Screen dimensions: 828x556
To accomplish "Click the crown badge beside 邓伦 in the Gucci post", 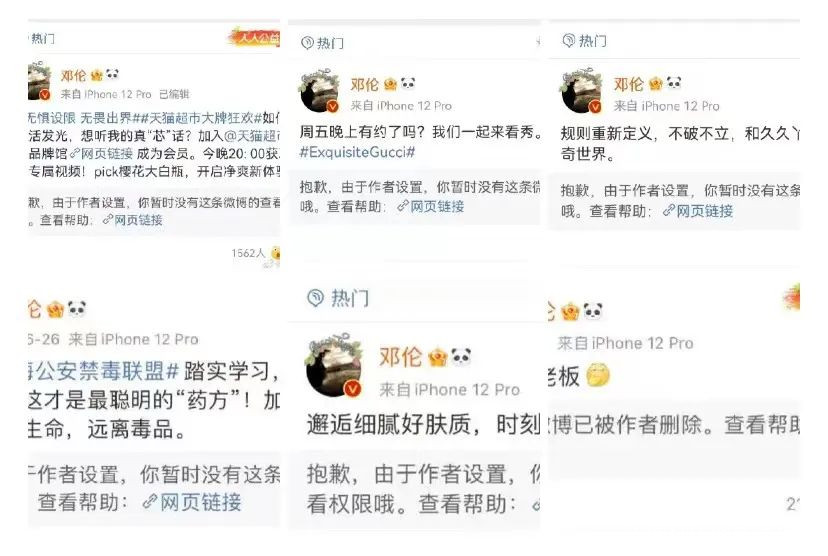I will click(390, 84).
